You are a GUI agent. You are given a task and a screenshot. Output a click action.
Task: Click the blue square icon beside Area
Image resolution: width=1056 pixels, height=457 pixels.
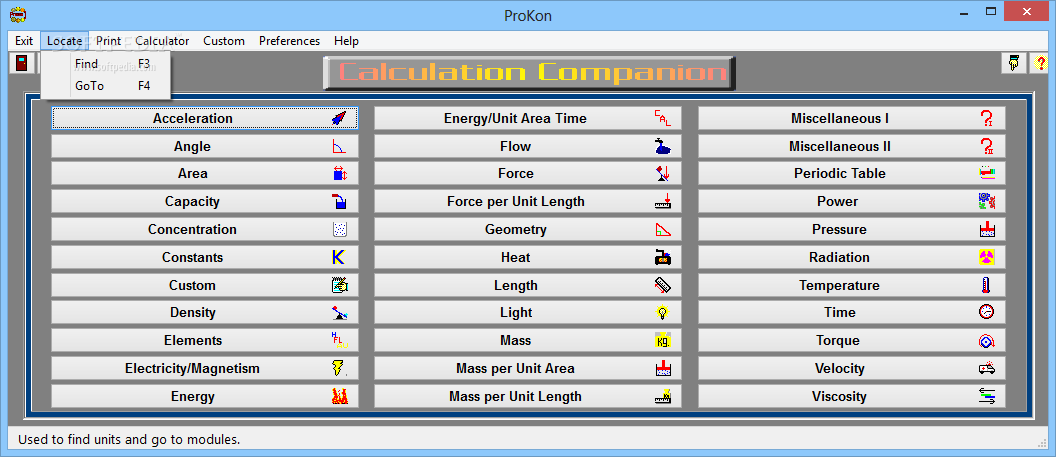coord(339,174)
